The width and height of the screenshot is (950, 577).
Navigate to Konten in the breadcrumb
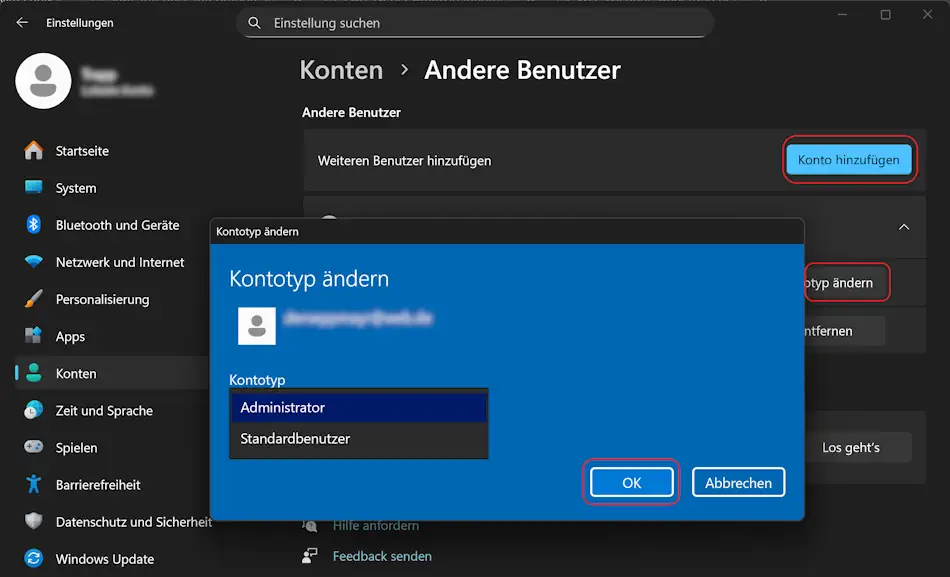341,70
